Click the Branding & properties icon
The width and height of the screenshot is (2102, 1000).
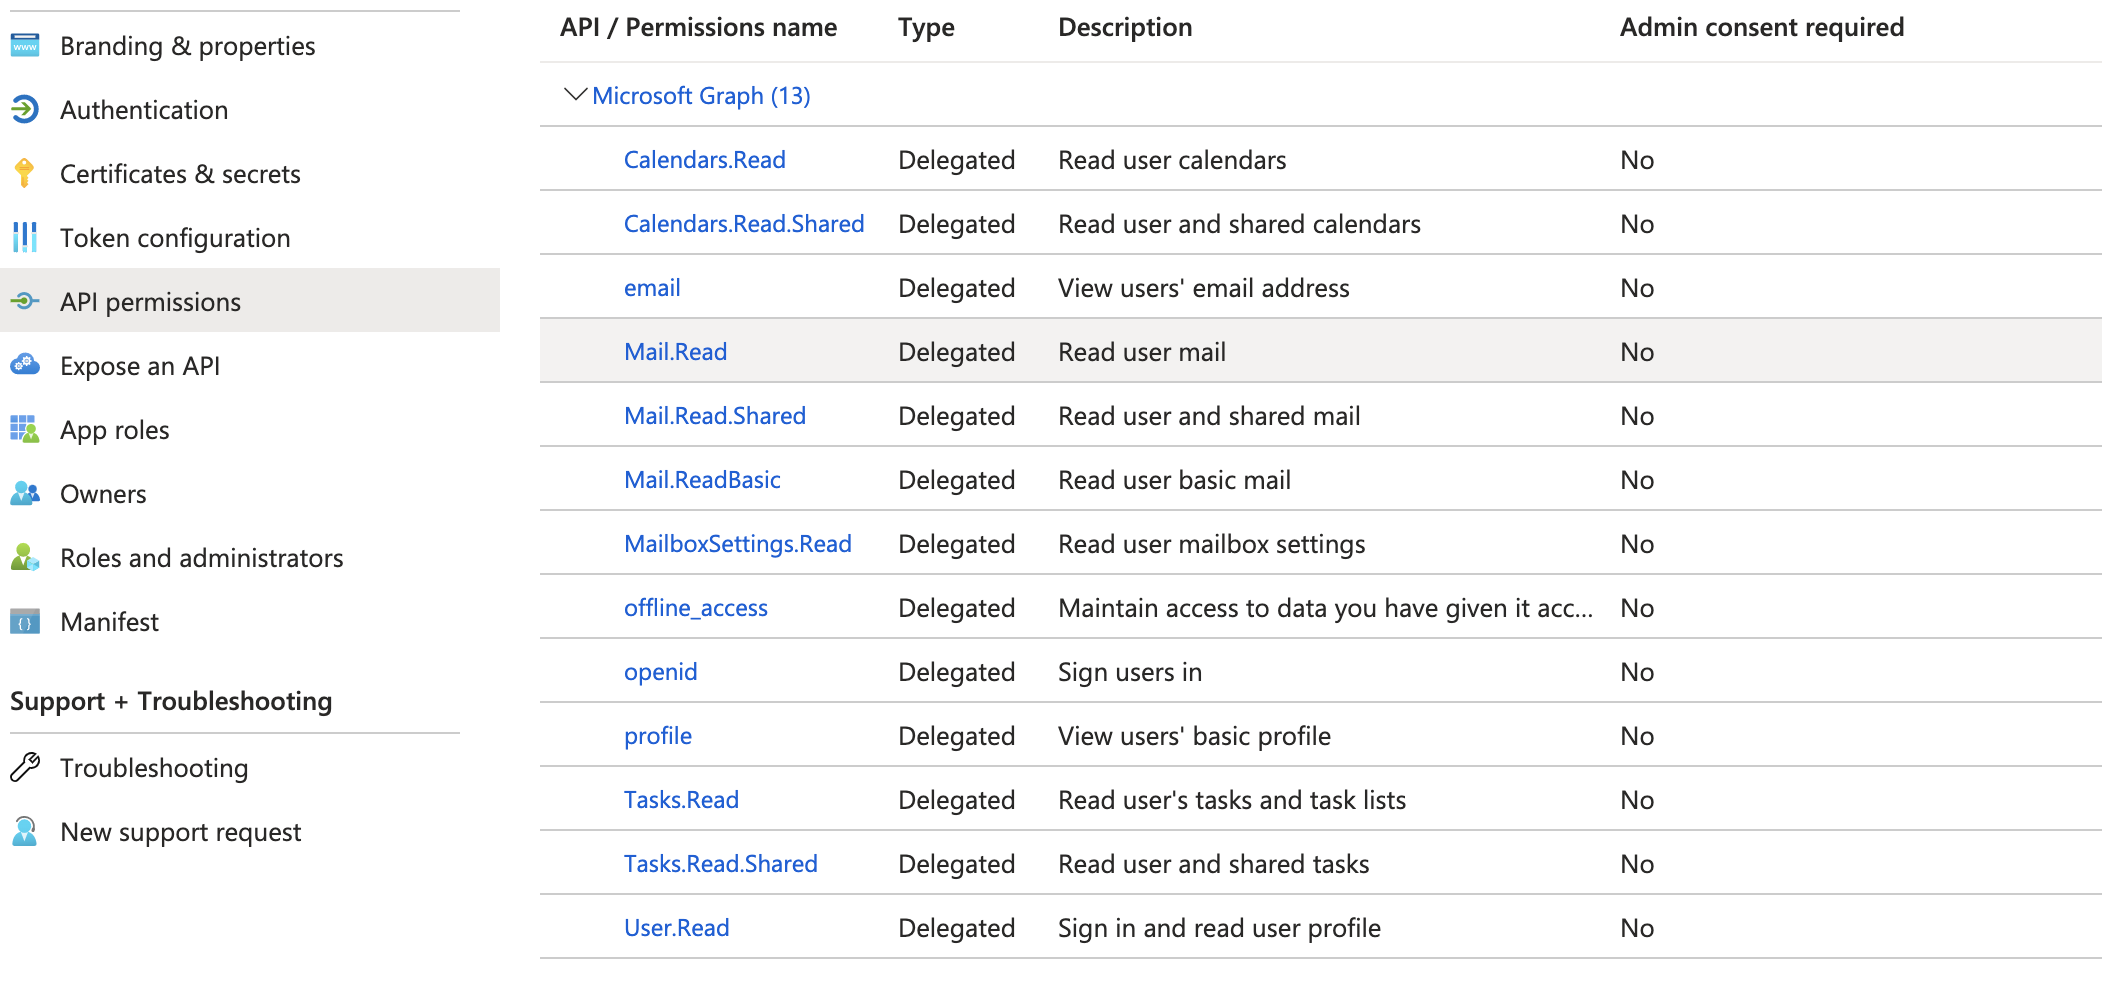[x=25, y=45]
